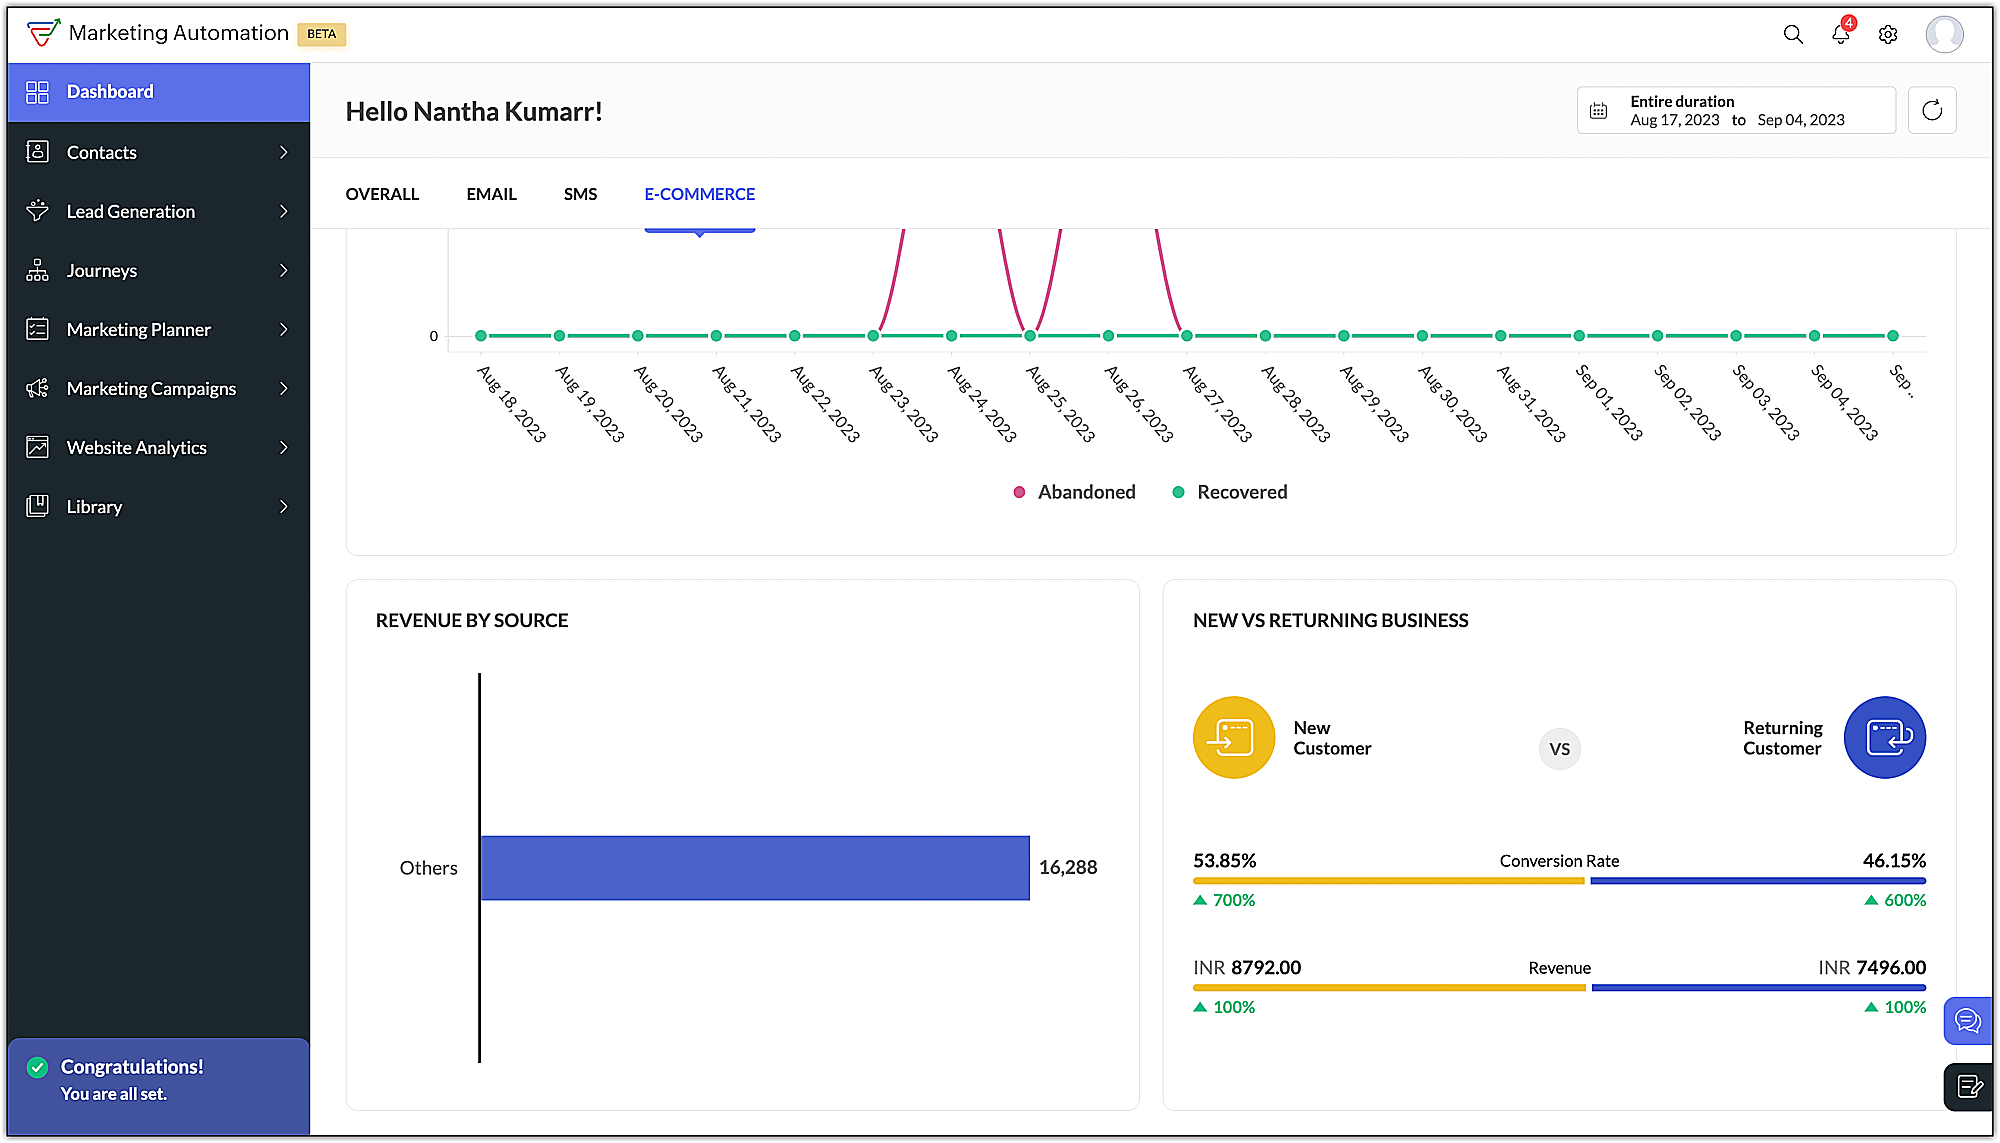The width and height of the screenshot is (2000, 1143).
Task: Click the New Customer circle icon
Action: point(1233,738)
